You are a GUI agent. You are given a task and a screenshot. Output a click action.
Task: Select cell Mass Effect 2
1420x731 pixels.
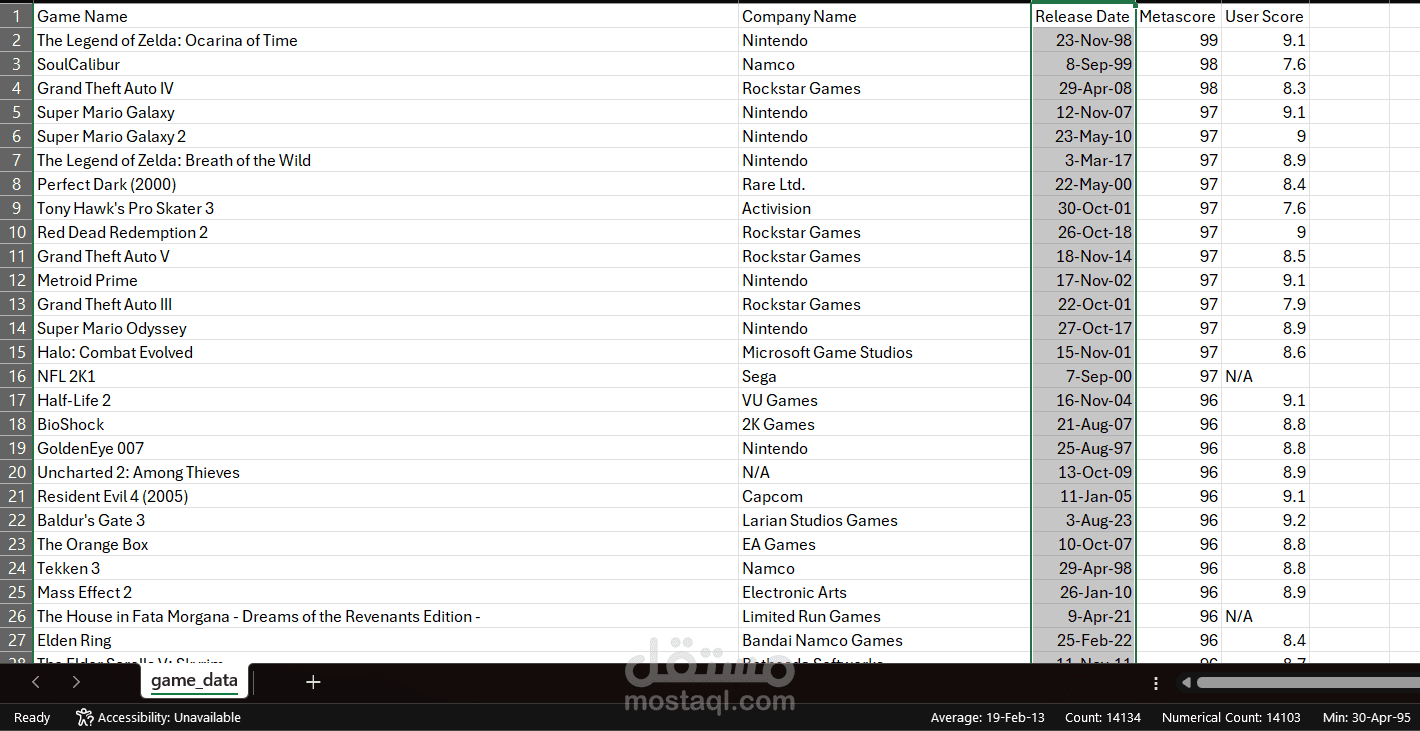point(386,592)
